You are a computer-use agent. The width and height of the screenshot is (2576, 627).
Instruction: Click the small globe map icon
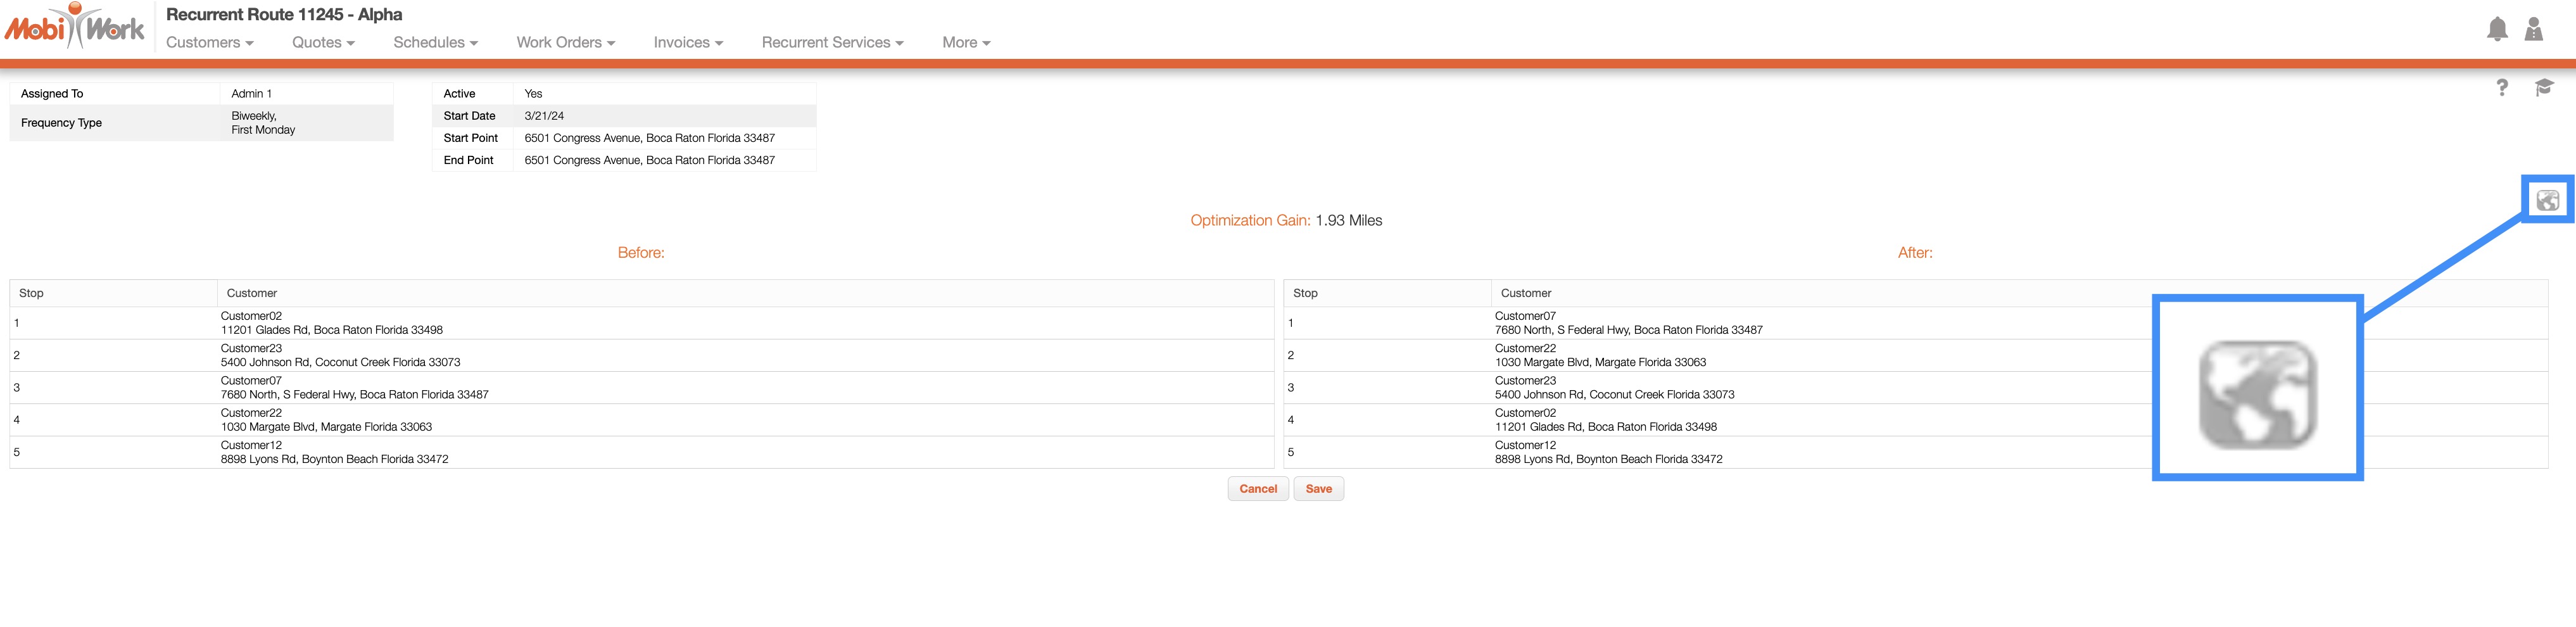(x=2548, y=201)
